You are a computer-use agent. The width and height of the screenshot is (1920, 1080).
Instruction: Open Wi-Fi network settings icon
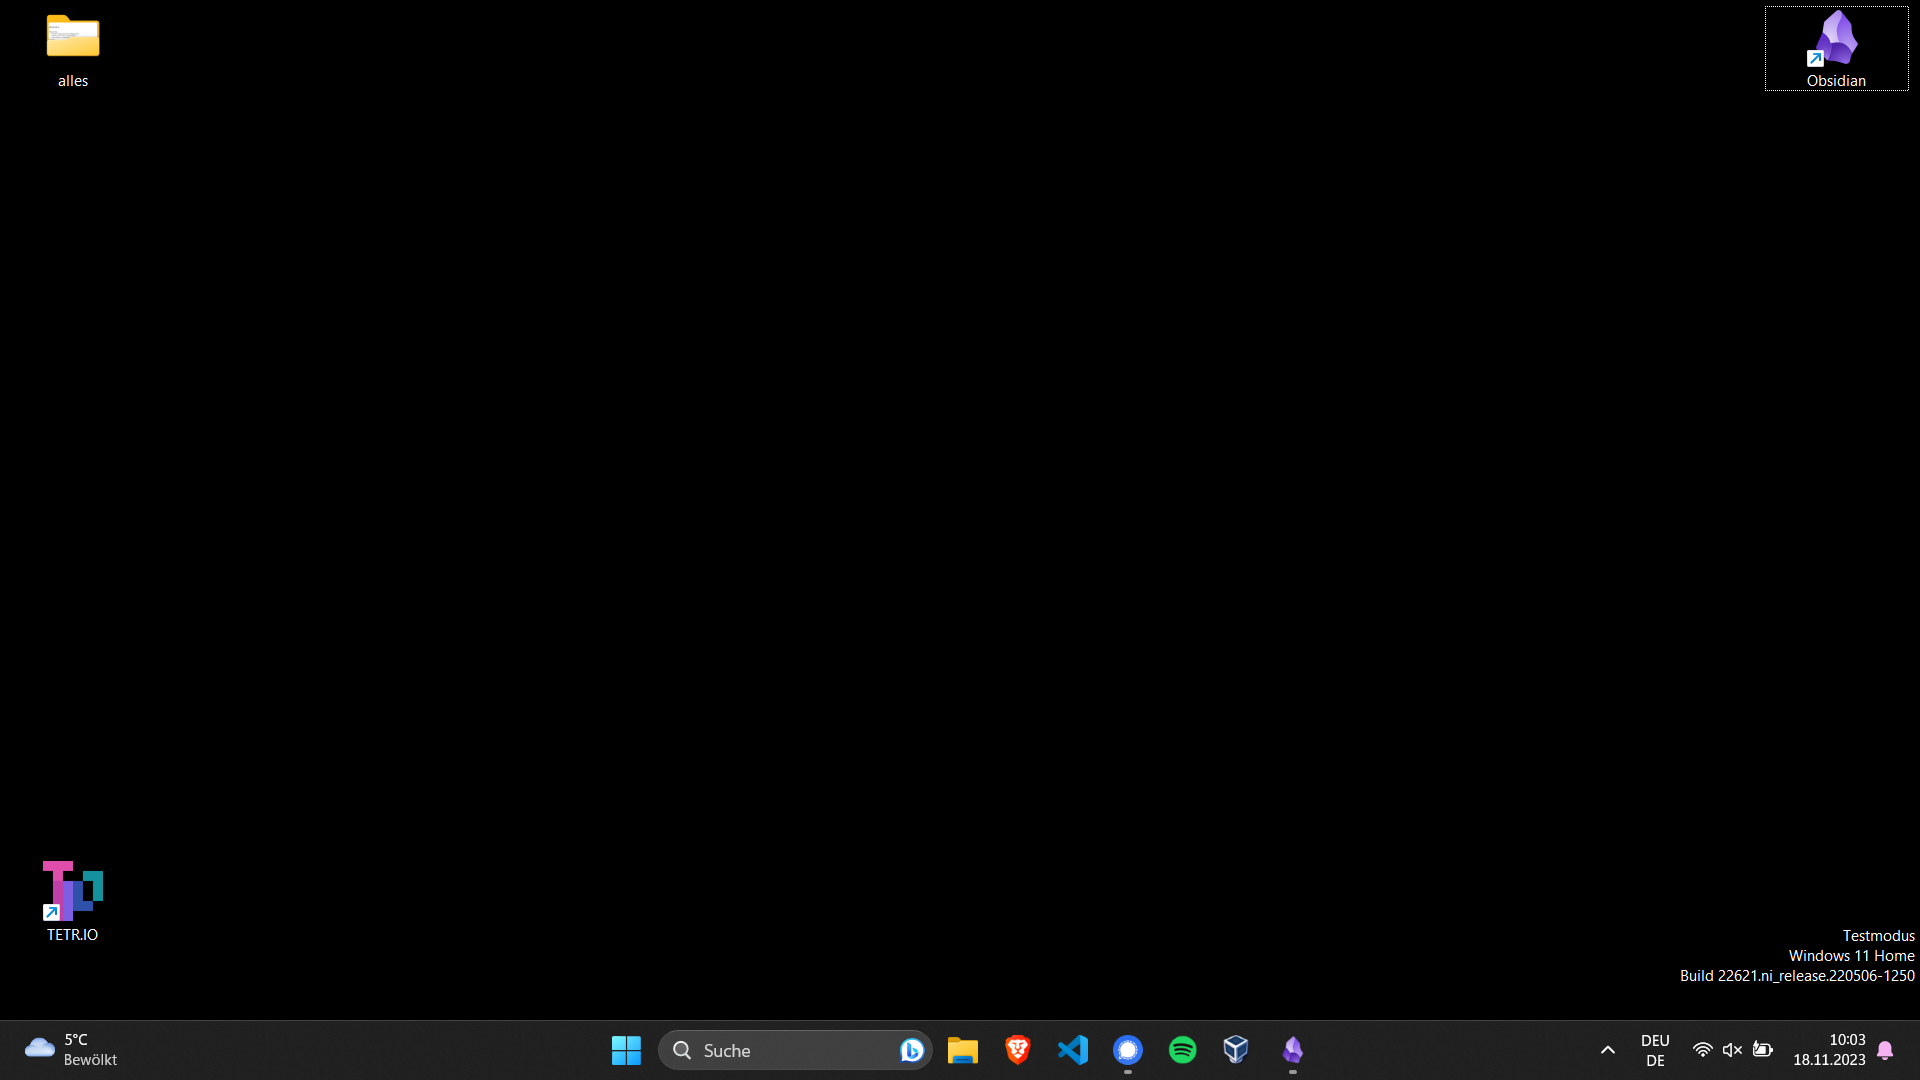click(x=1702, y=1050)
